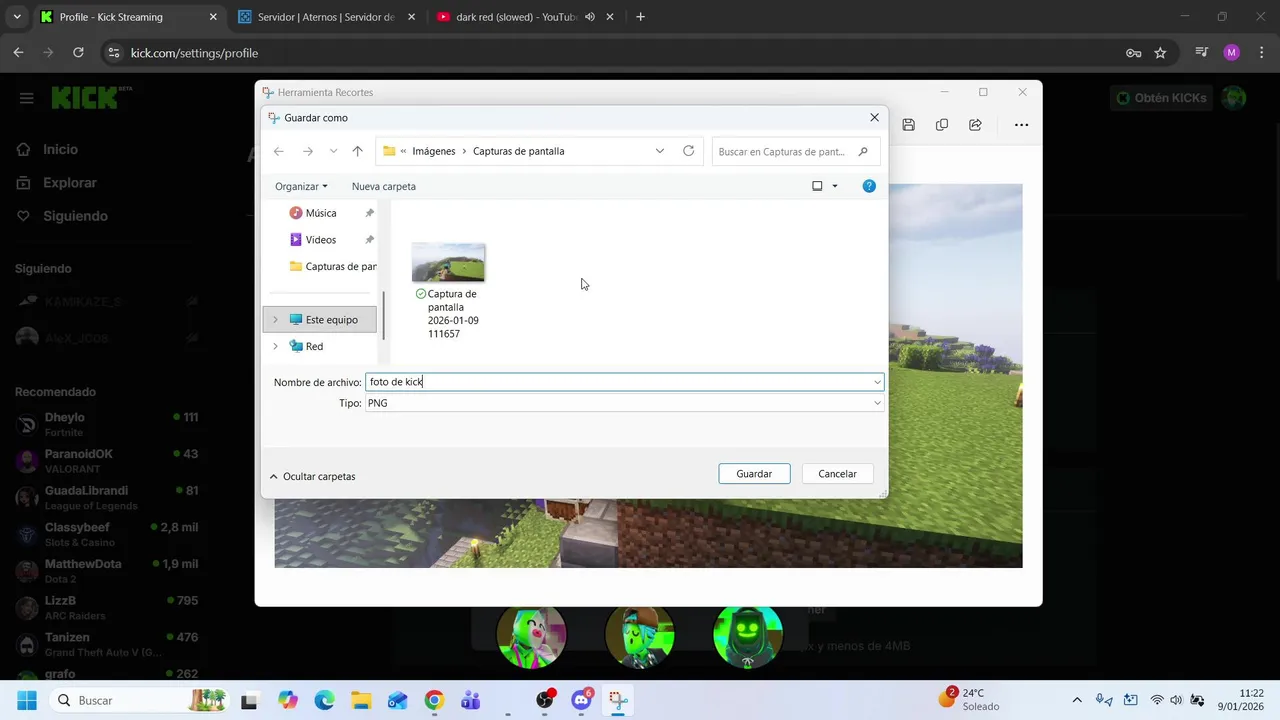Open the address bar path dropdown
Image resolution: width=1280 pixels, height=720 pixels.
click(x=659, y=151)
